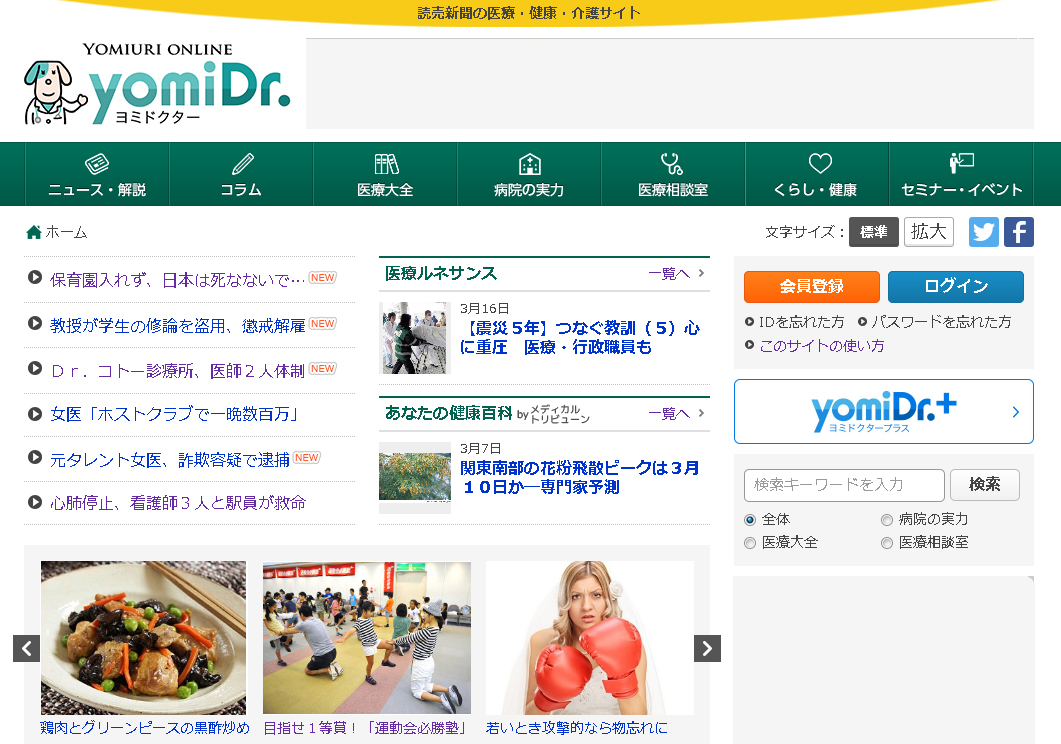Open the 病院の実力 menu label

coord(529,190)
